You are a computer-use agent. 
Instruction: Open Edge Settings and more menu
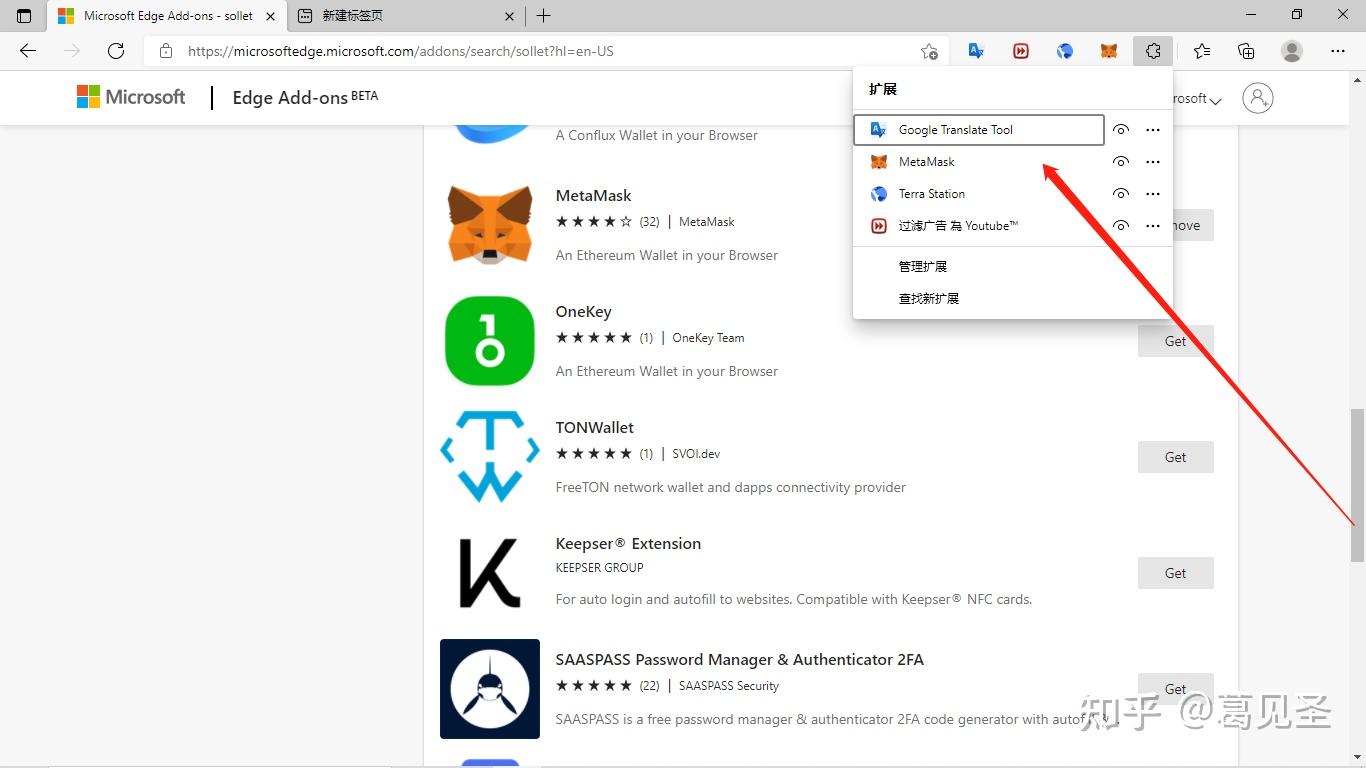pos(1338,51)
